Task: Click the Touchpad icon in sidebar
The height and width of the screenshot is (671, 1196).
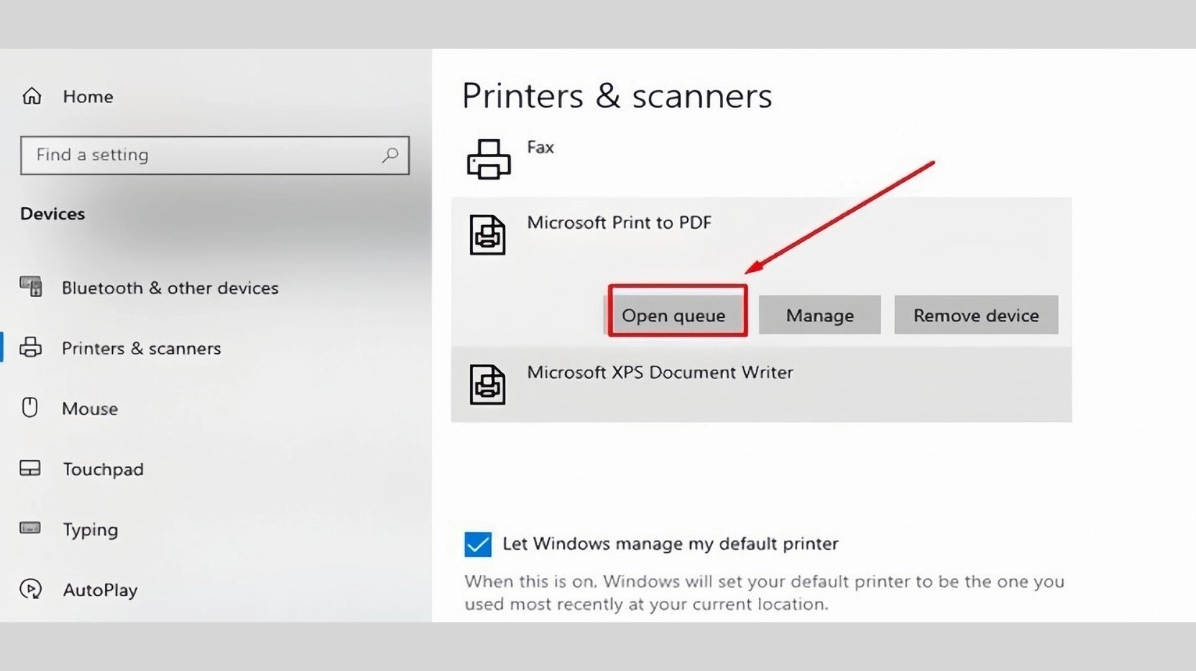Action: pyautogui.click(x=30, y=468)
